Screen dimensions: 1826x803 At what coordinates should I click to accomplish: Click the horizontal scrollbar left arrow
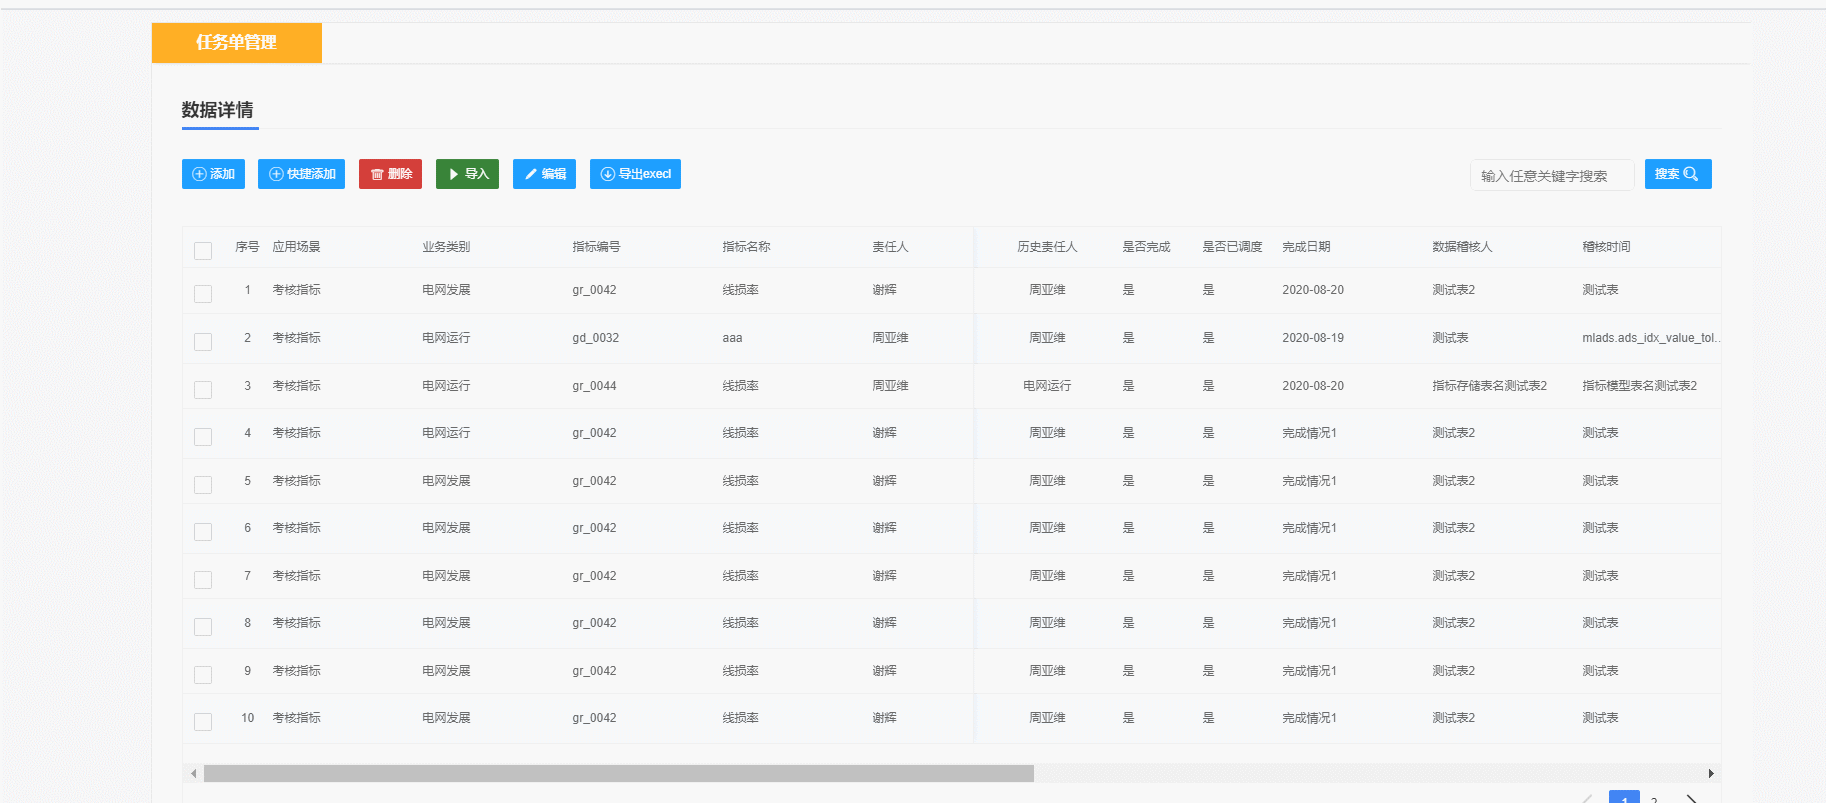[193, 773]
